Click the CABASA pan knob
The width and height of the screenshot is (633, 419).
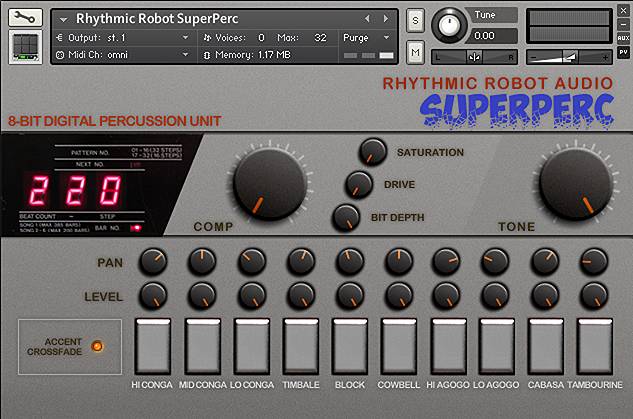click(x=545, y=262)
